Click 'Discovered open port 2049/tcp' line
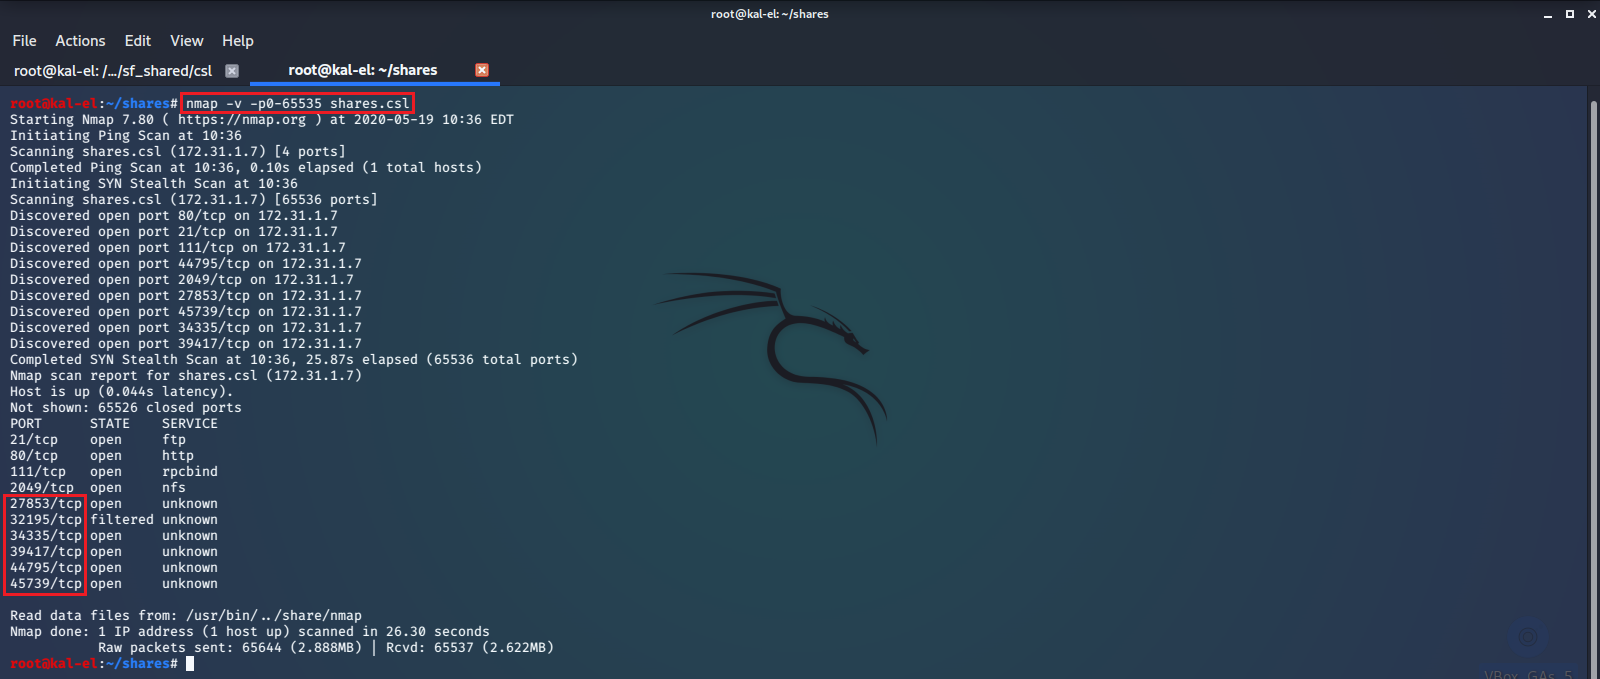This screenshot has height=679, width=1600. (x=182, y=279)
